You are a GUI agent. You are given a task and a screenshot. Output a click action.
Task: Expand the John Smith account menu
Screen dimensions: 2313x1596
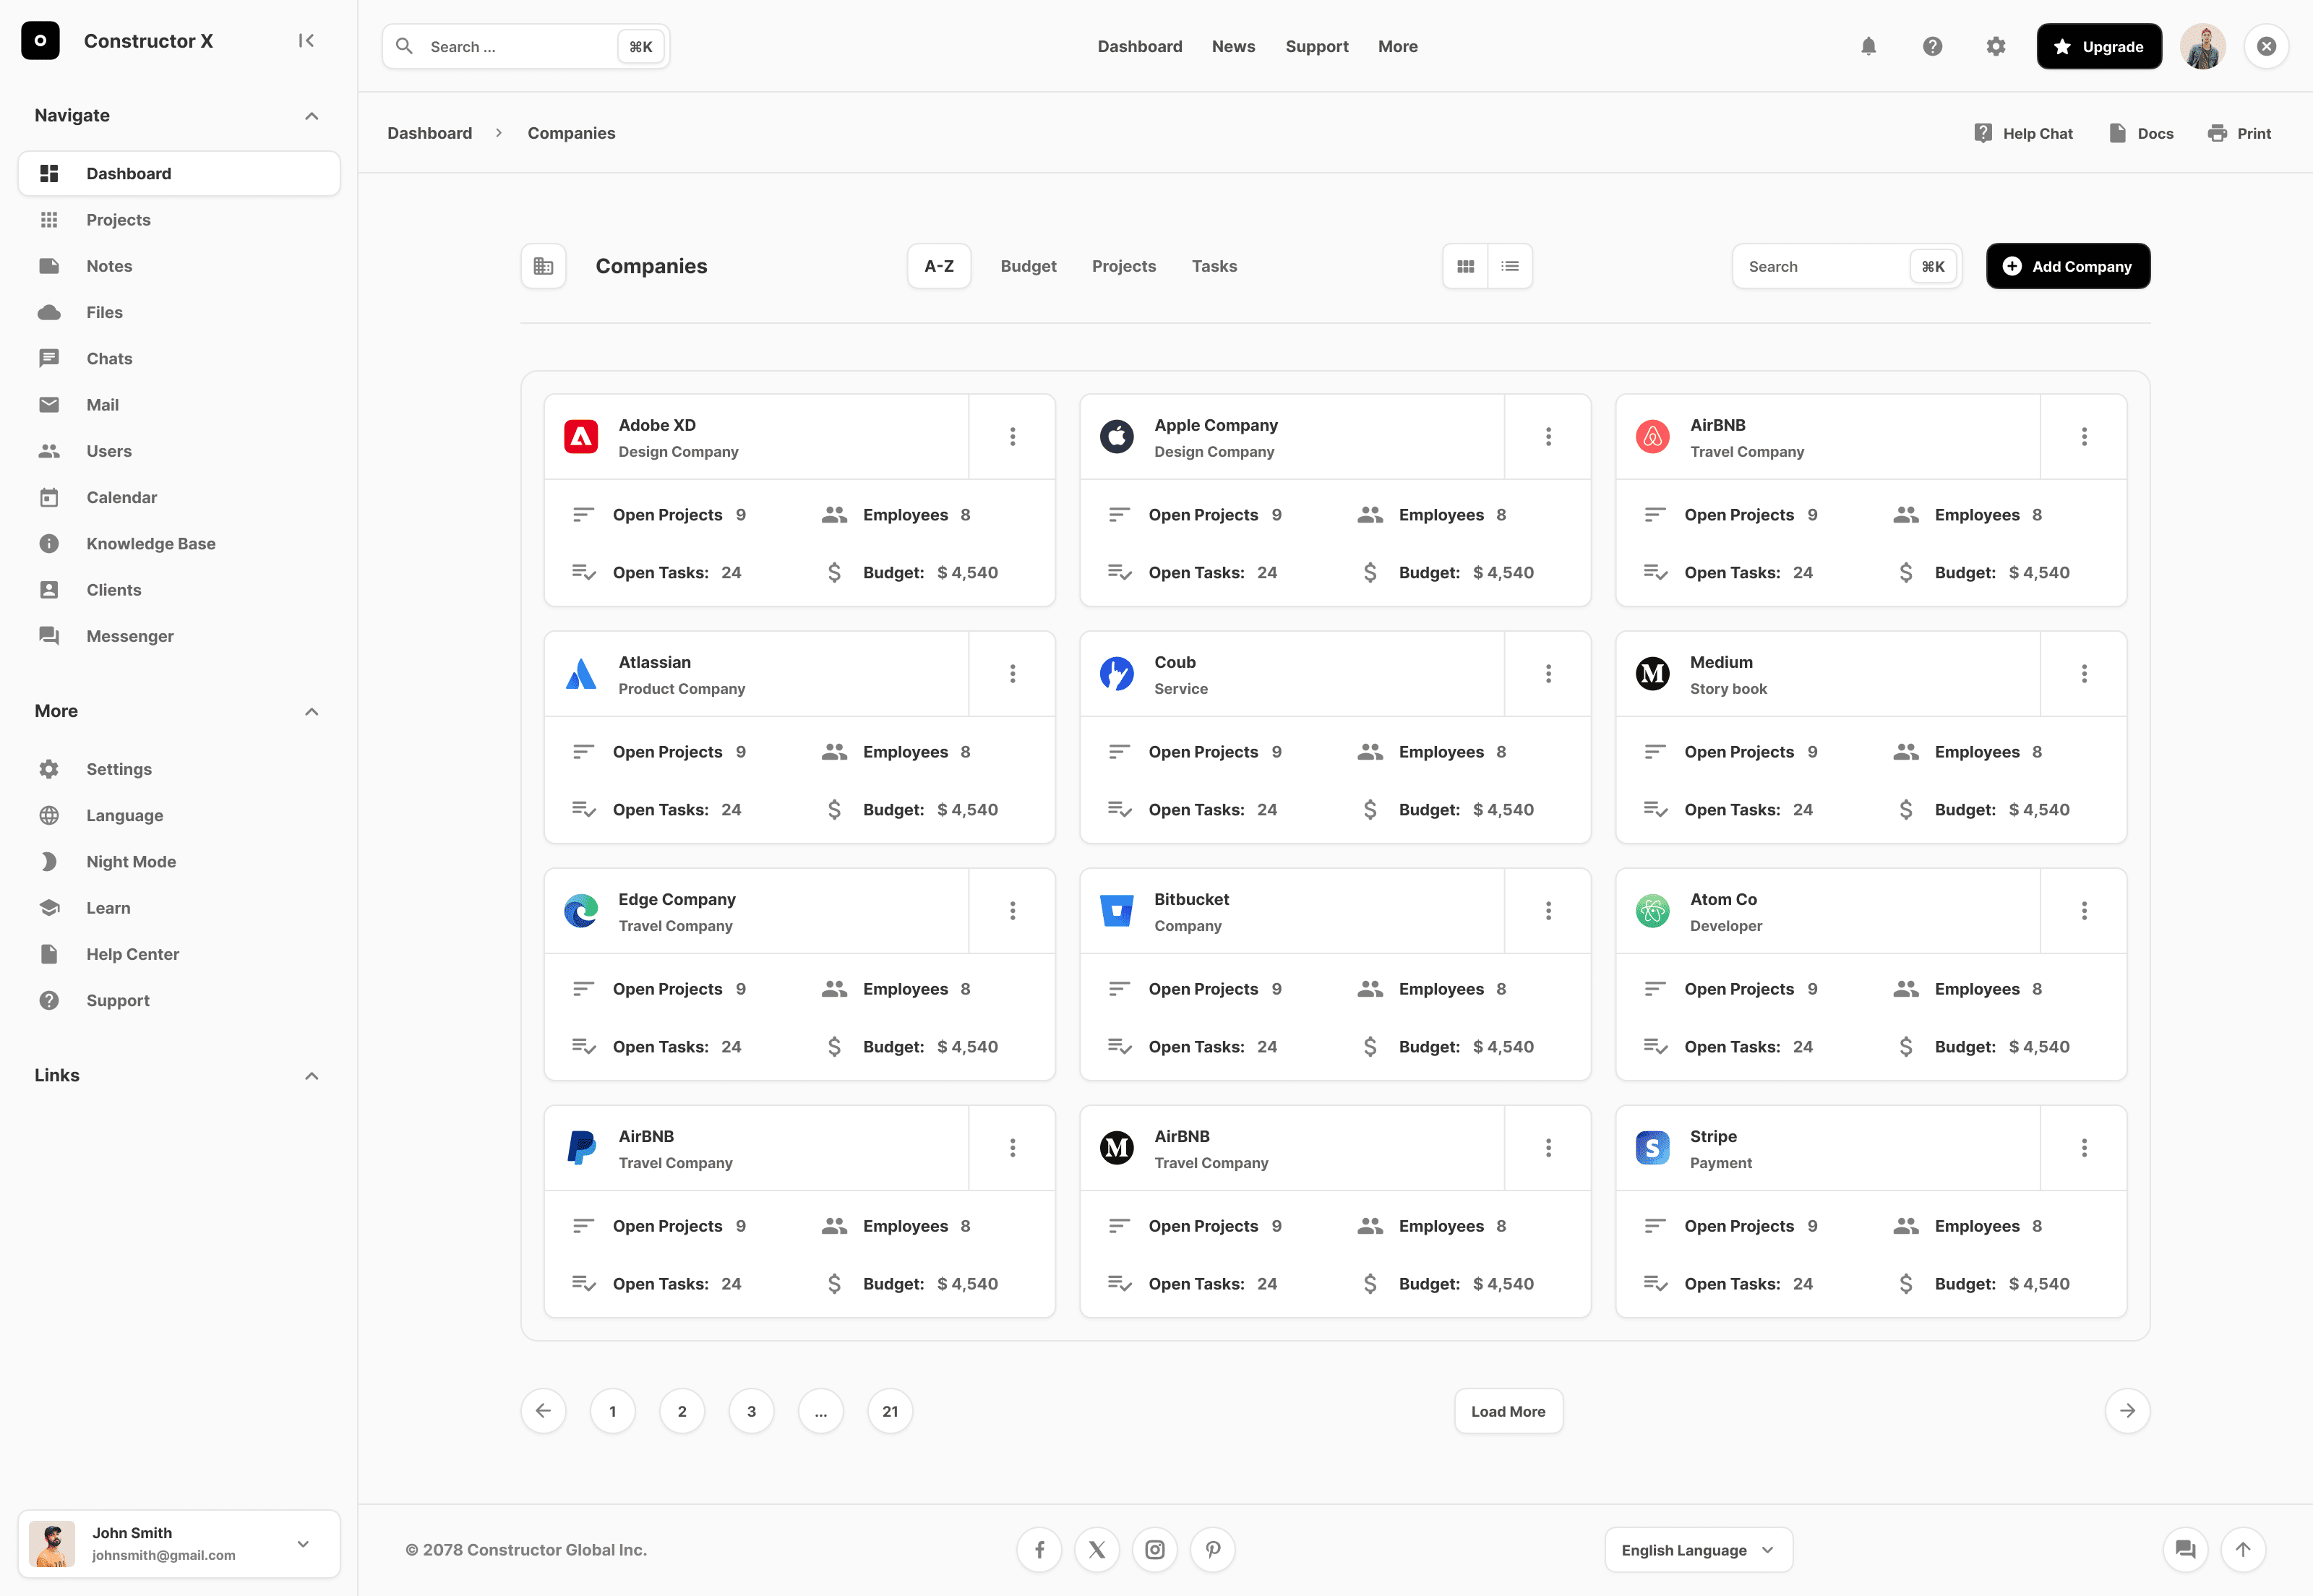pos(303,1543)
